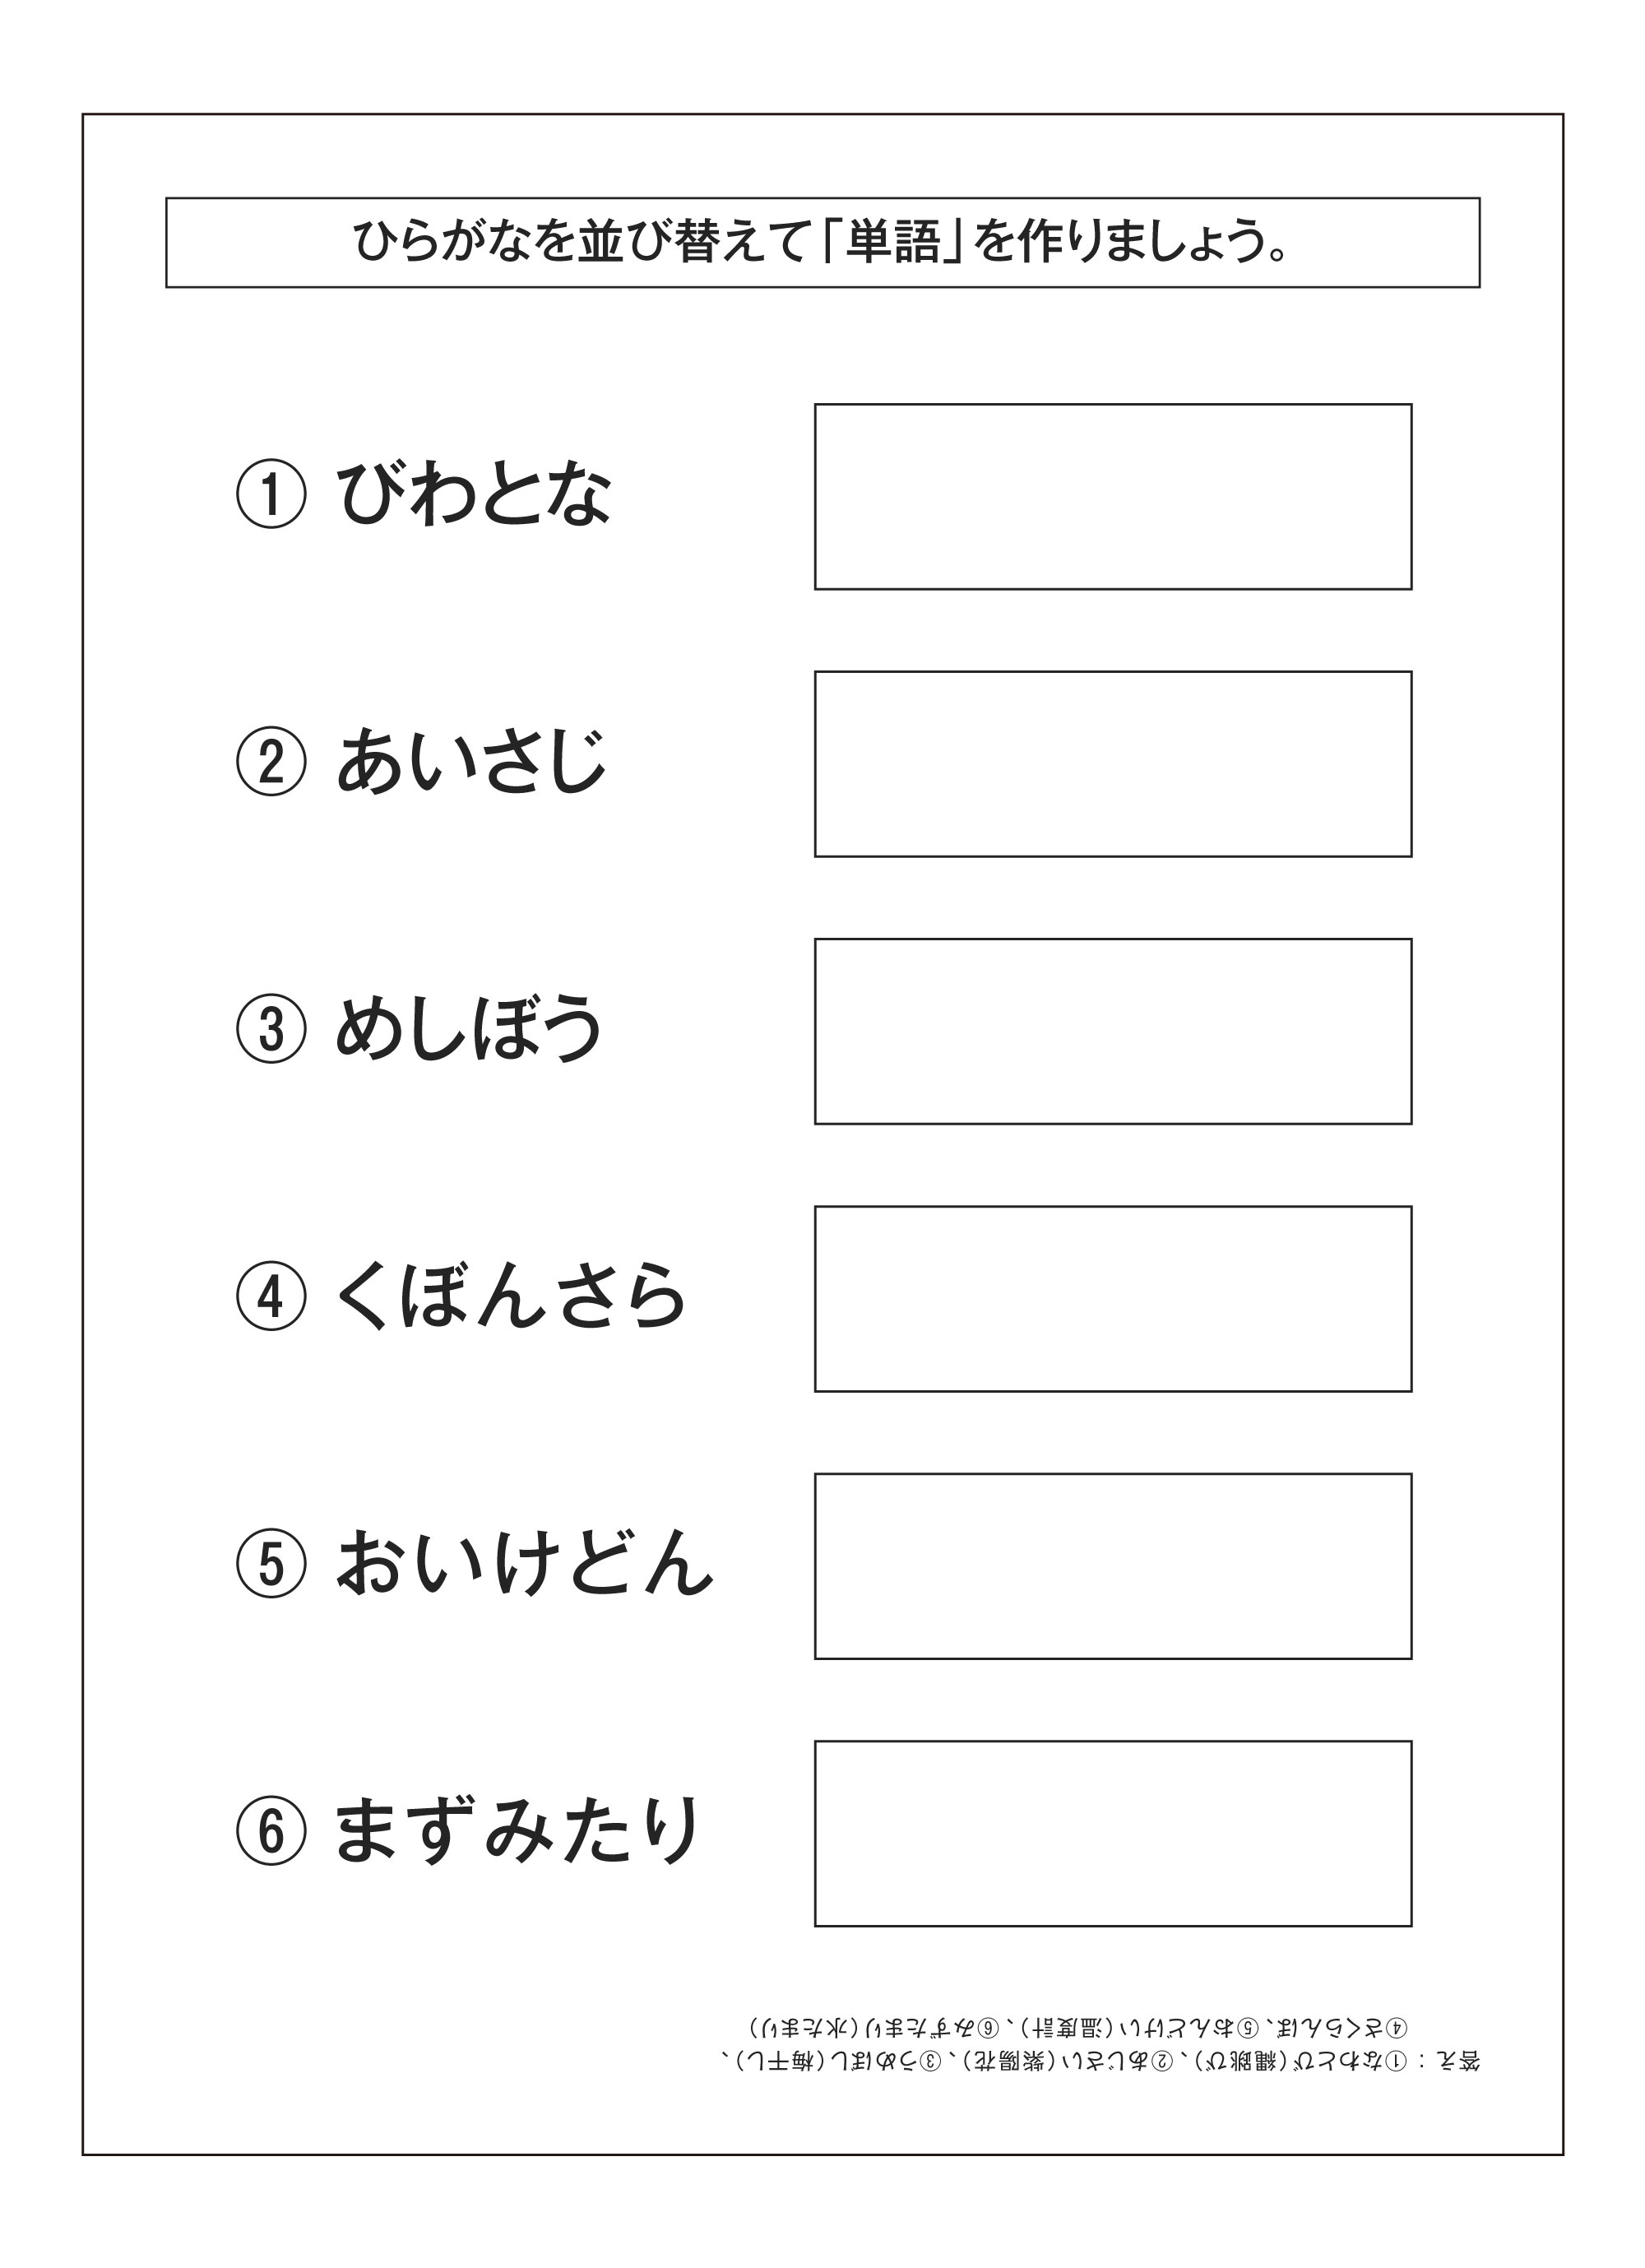Select the answer box for まずみたり
The height and width of the screenshot is (2268, 1645).
click(1113, 1833)
